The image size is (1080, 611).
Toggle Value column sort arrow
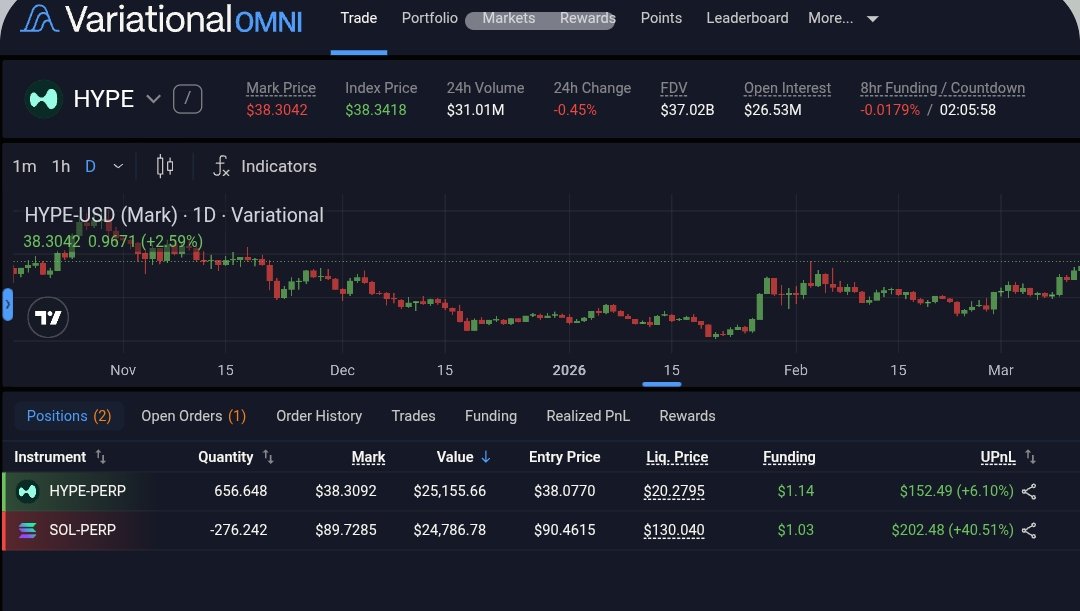point(486,457)
